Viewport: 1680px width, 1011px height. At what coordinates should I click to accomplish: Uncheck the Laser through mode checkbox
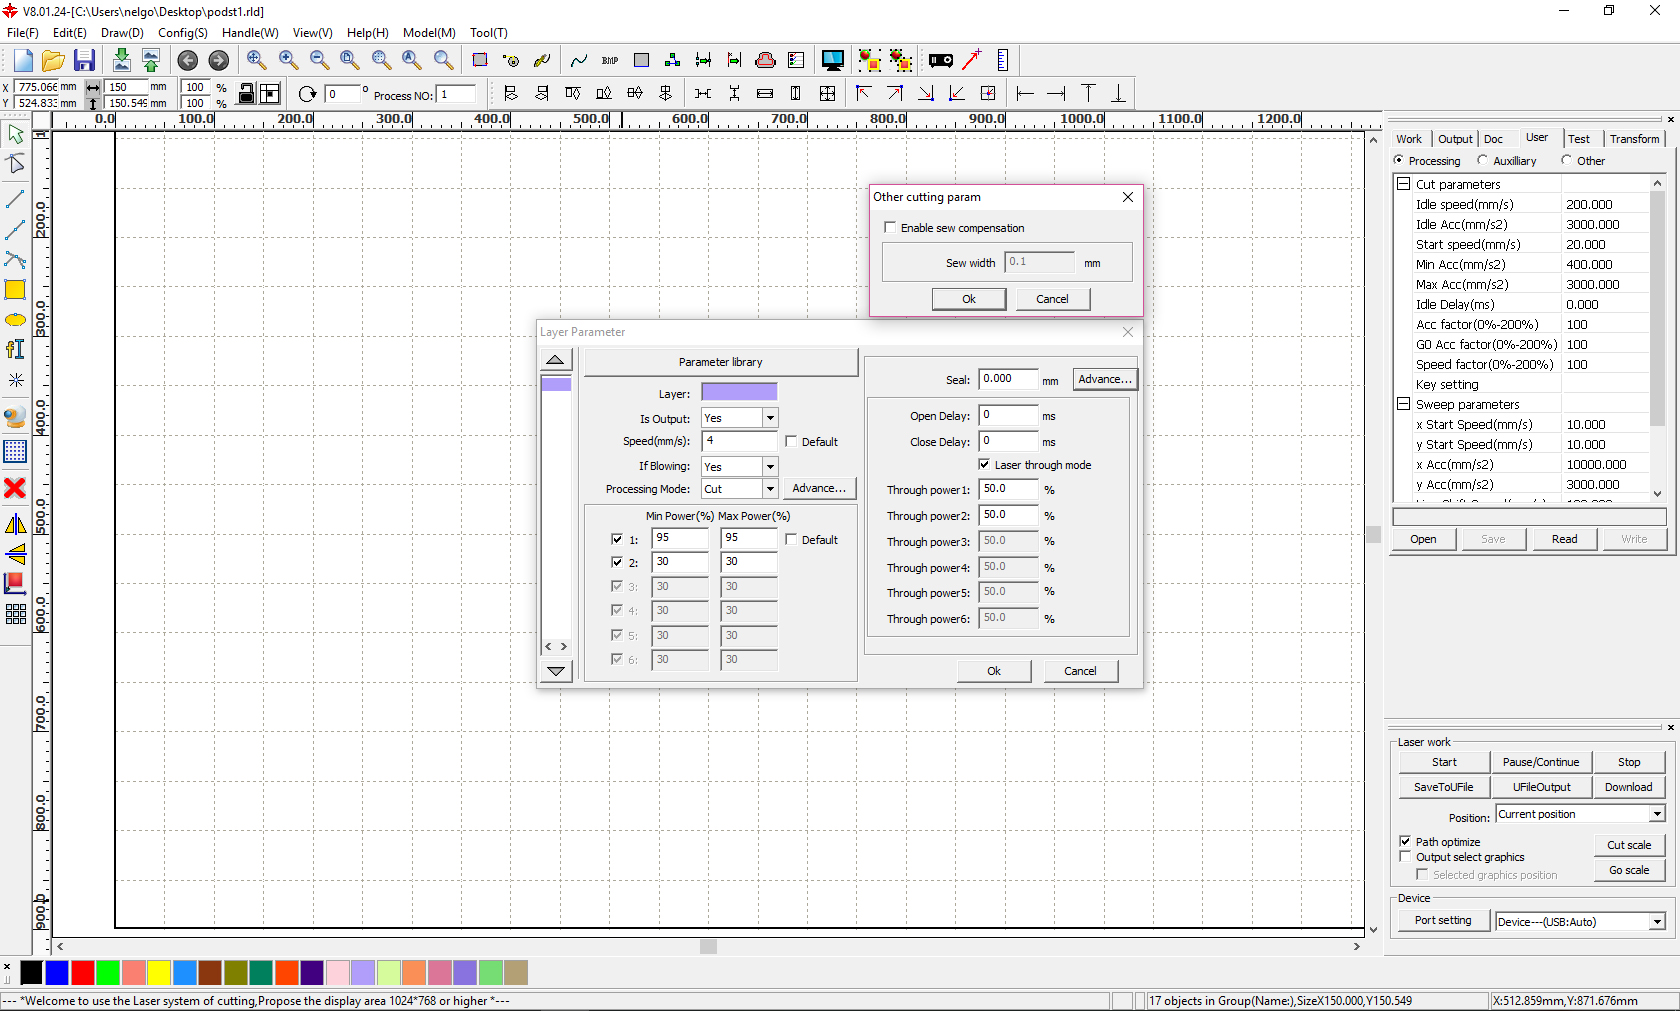984,464
